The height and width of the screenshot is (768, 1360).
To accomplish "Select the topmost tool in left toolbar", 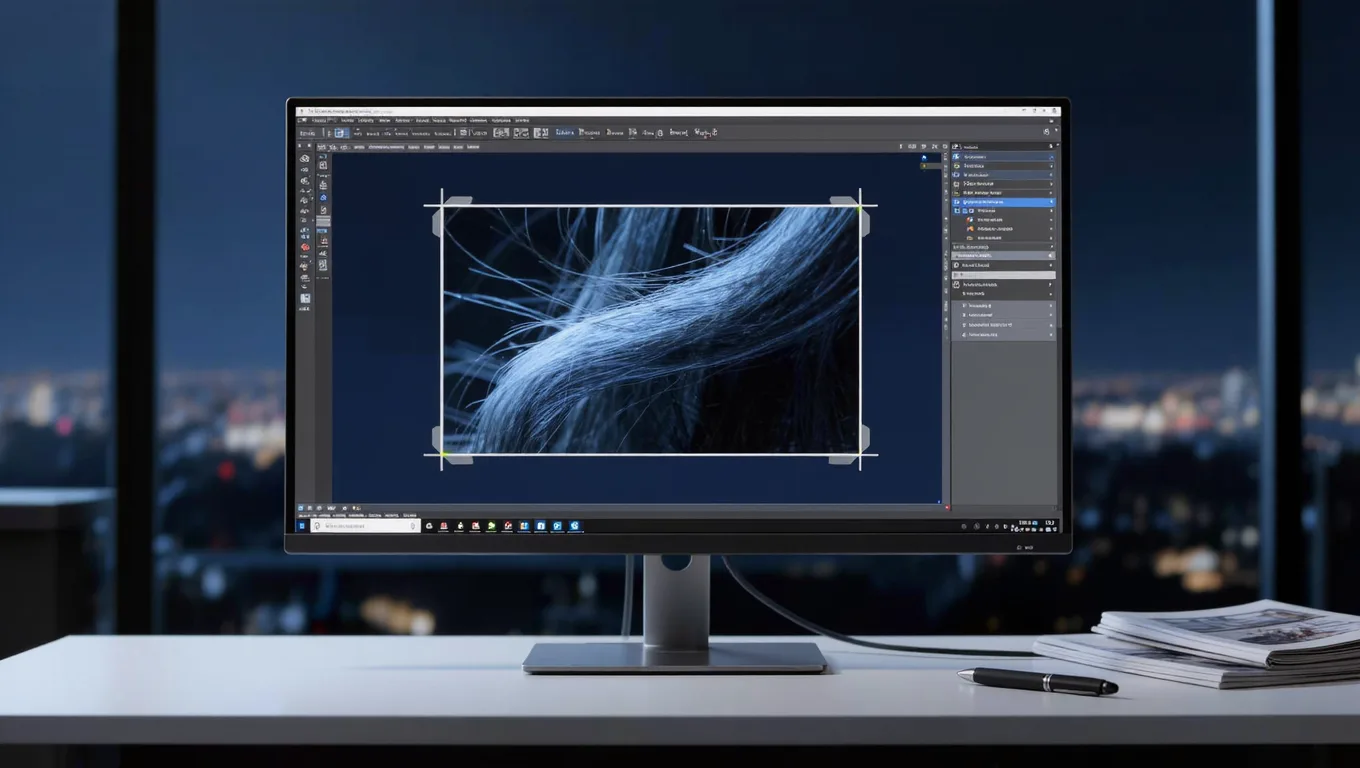I will tap(304, 158).
